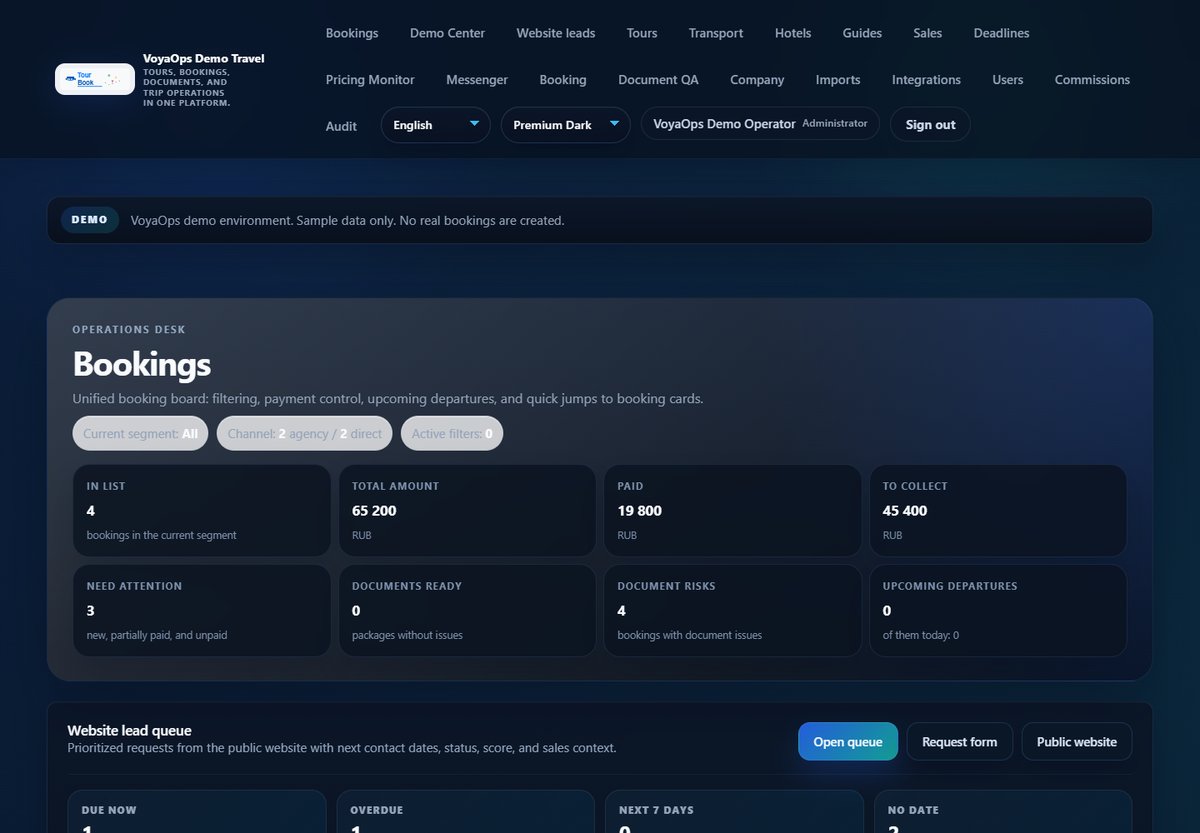Select the TOTAL AMOUNT card

[x=467, y=510]
